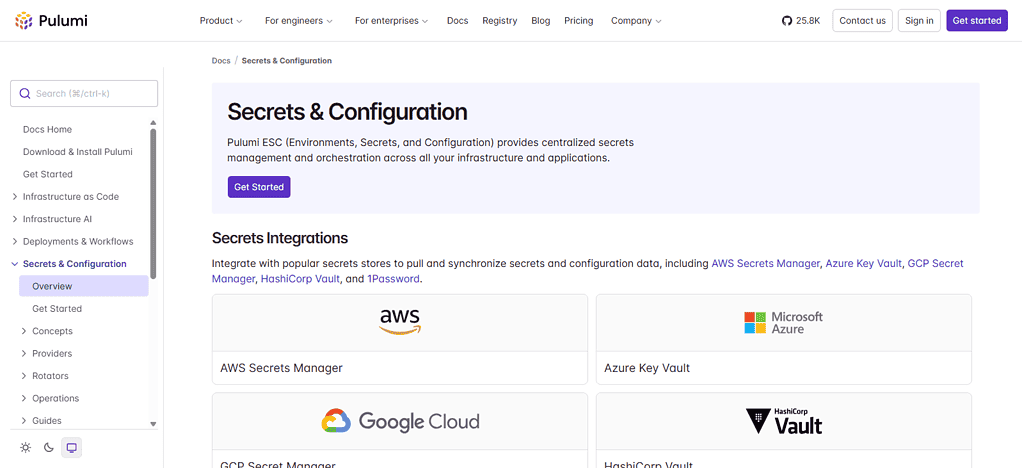
Task: Click the Microsoft Azure logo card image
Action: pyautogui.click(x=783, y=323)
